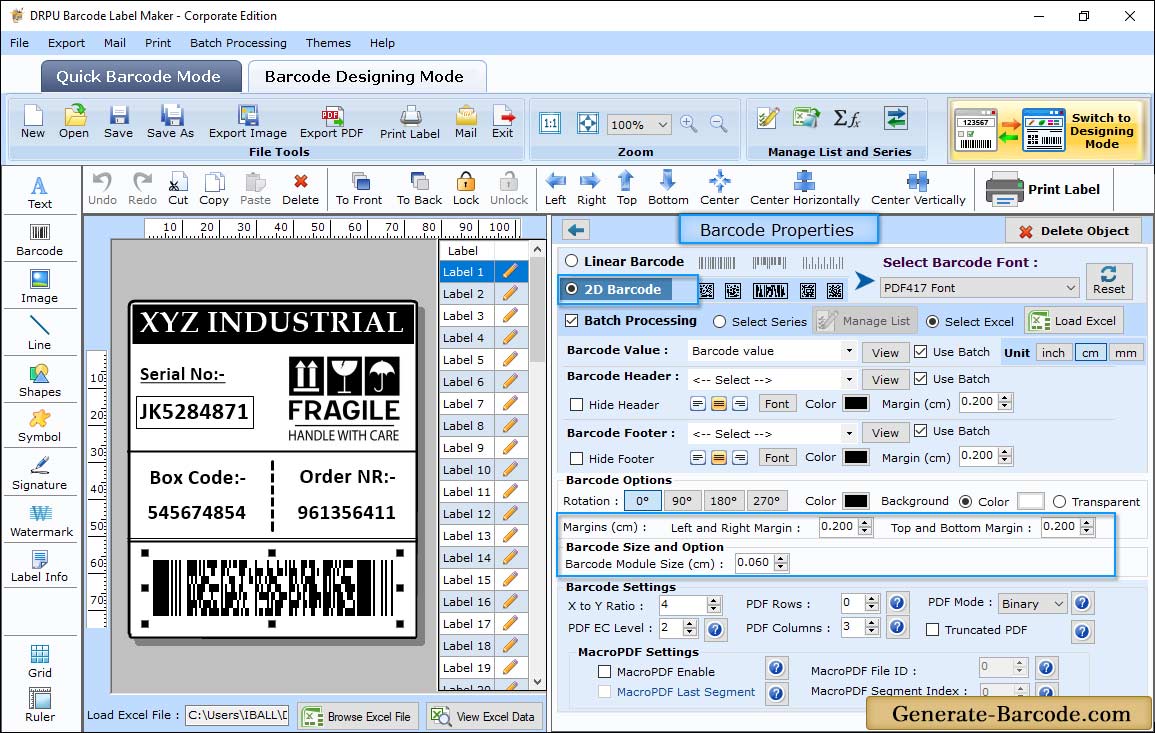The height and width of the screenshot is (733, 1155).
Task: Click the Lock object icon
Action: point(466,189)
